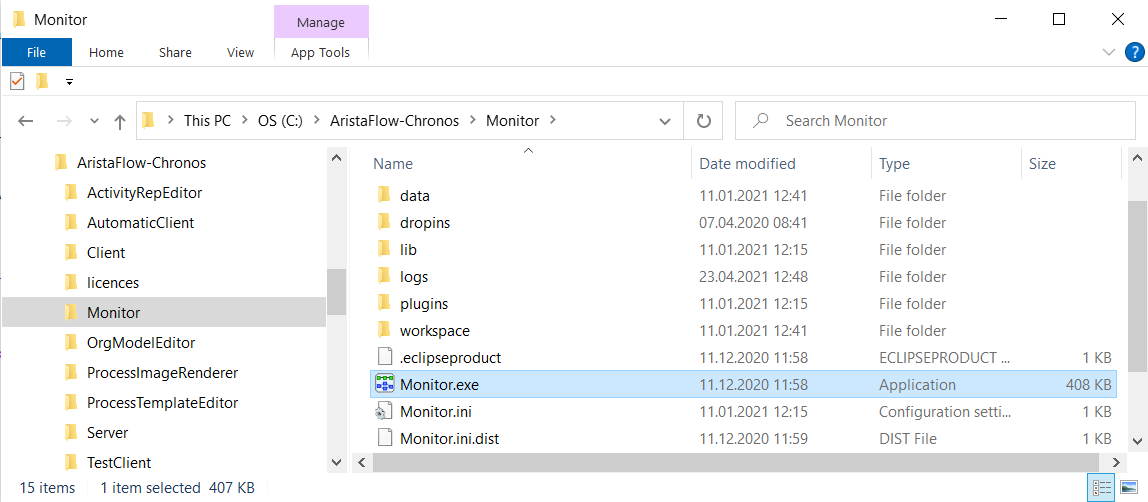
Task: Open the File menu tab
Action: [36, 53]
